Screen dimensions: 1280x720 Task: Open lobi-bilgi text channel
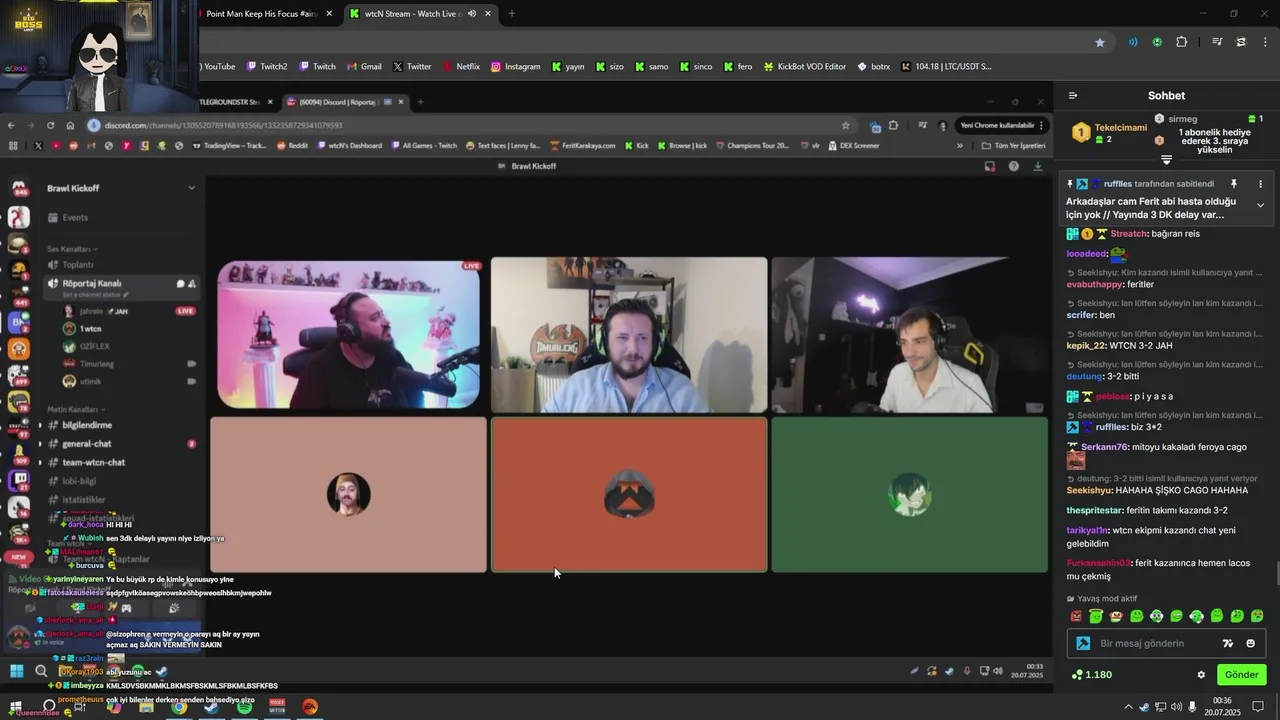coord(79,481)
